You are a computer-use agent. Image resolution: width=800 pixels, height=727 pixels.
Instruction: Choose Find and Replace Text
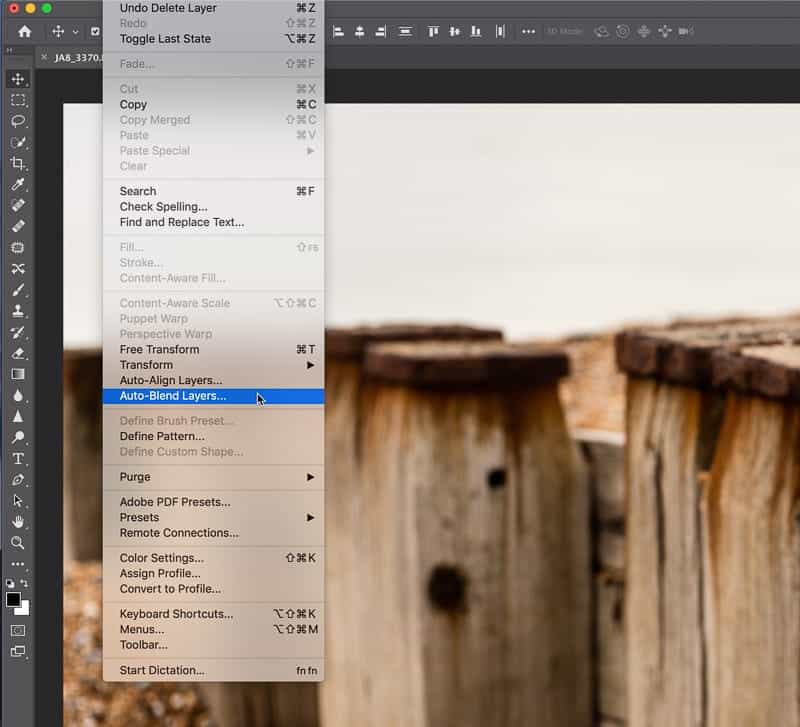click(213, 222)
